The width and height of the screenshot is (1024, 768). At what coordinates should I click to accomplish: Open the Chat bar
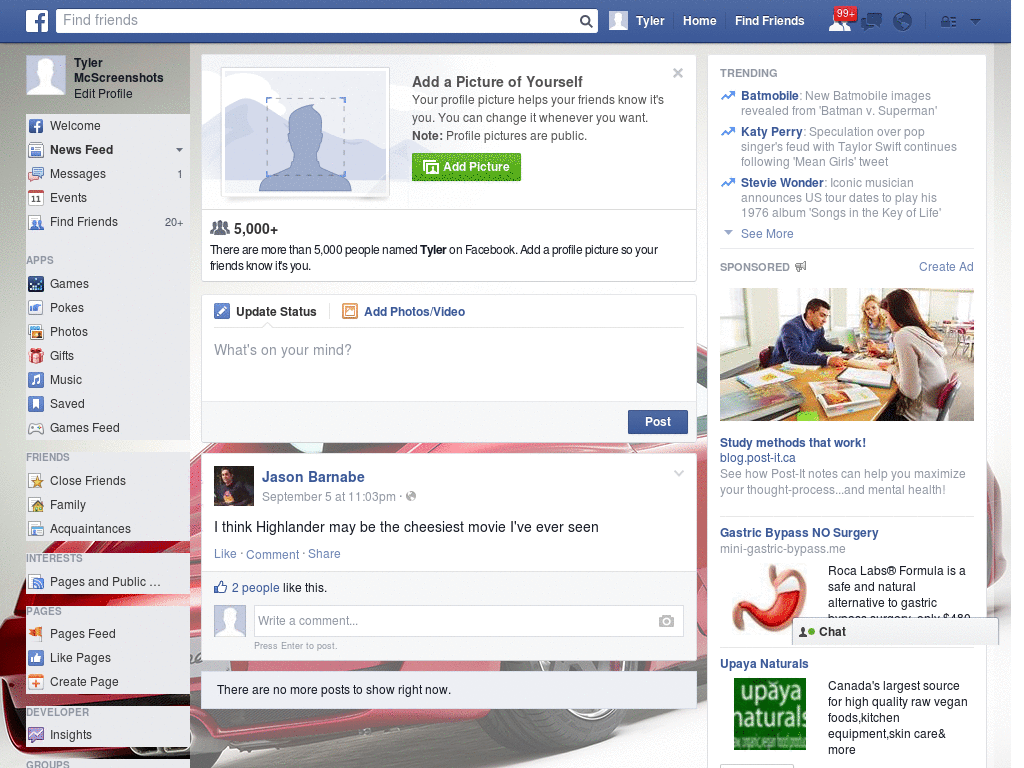tap(895, 632)
